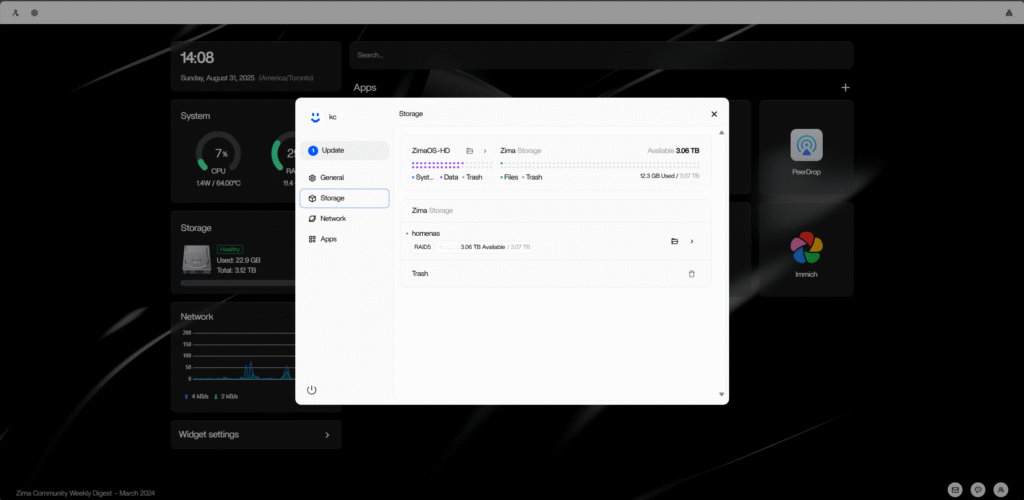Screen dimensions: 1024x500
Task: Close the Storage settings dialog
Action: pyautogui.click(x=714, y=114)
